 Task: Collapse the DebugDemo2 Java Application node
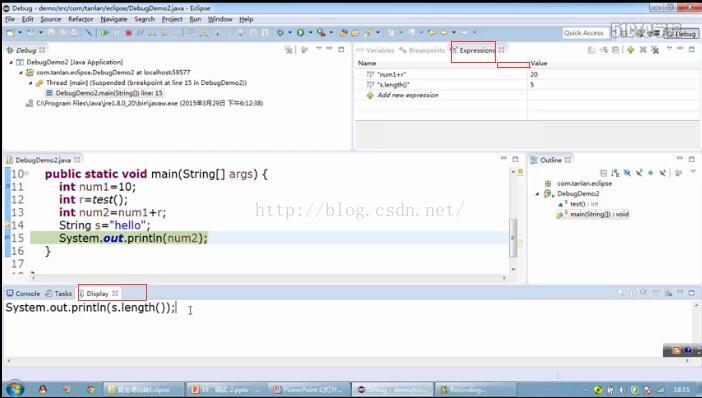[x=11, y=62]
